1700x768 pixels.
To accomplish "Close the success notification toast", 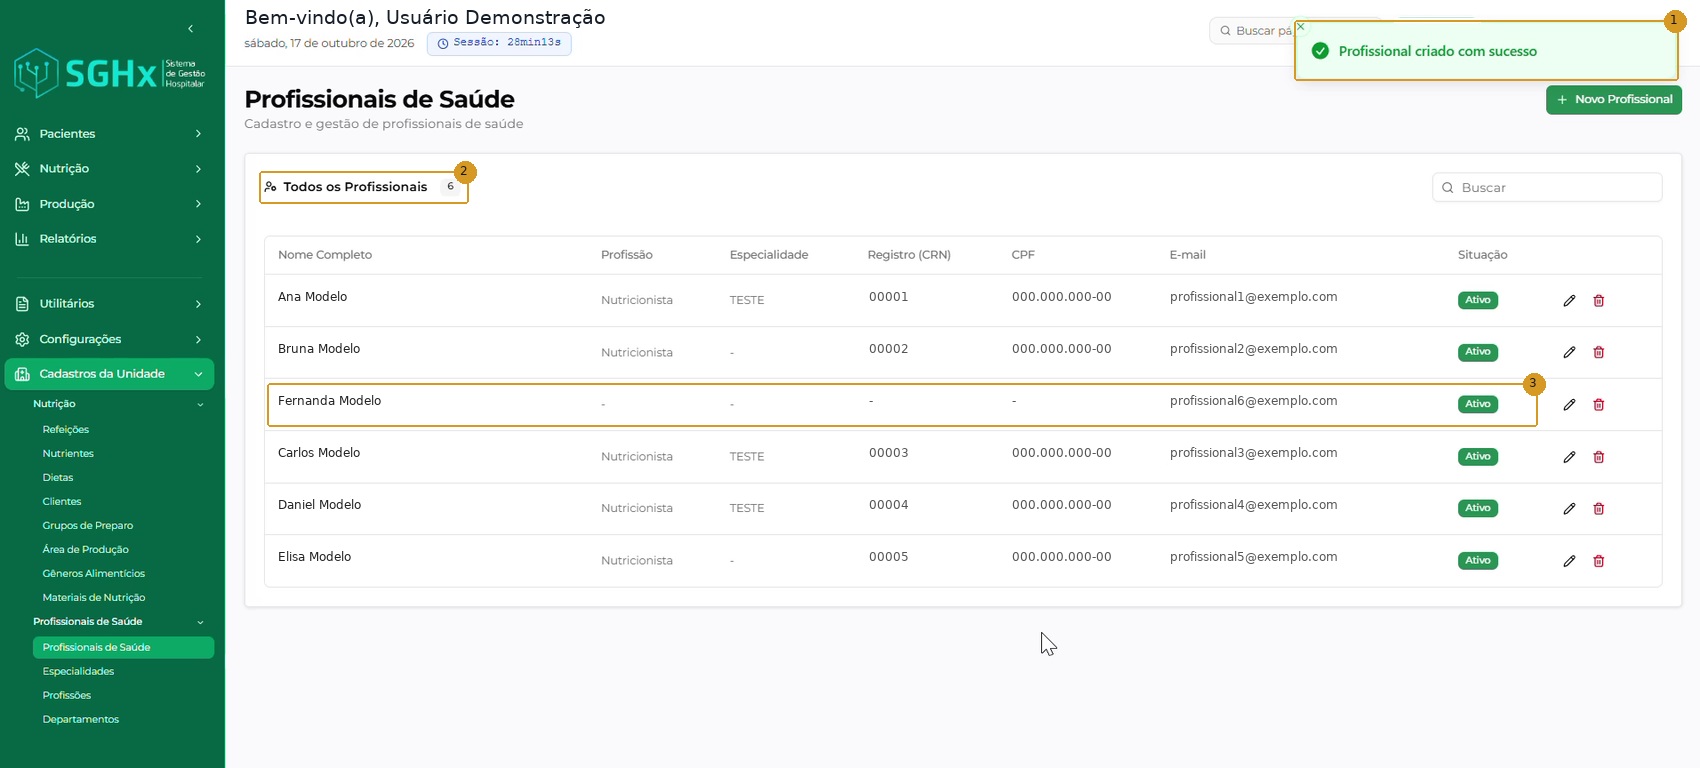I will [1301, 27].
